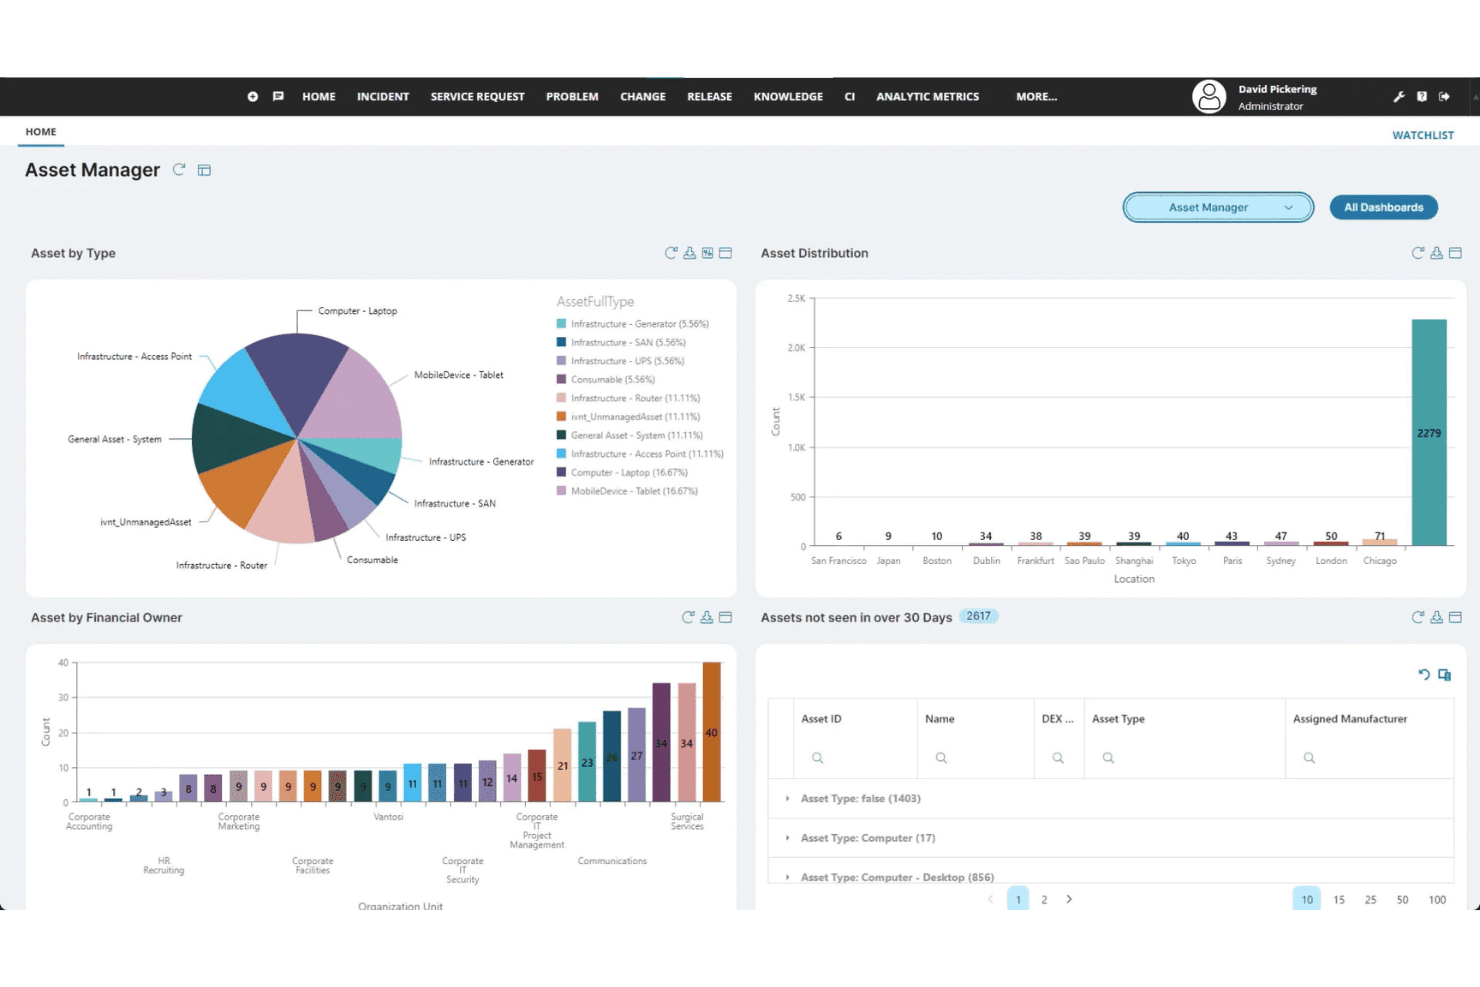Toggle the MobileDevice - Tablet legend entry
Screen dimensions: 1480x987
pos(627,491)
